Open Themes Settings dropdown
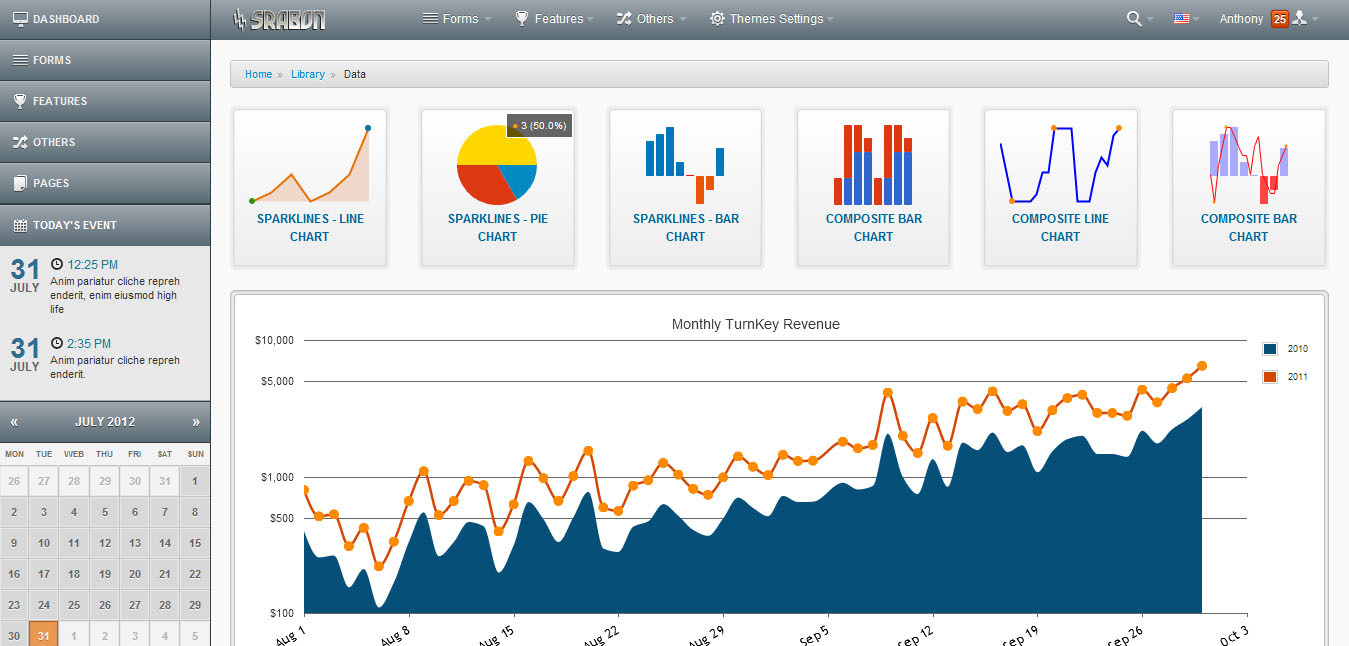Screen dimensions: 1349x646 click(x=771, y=19)
